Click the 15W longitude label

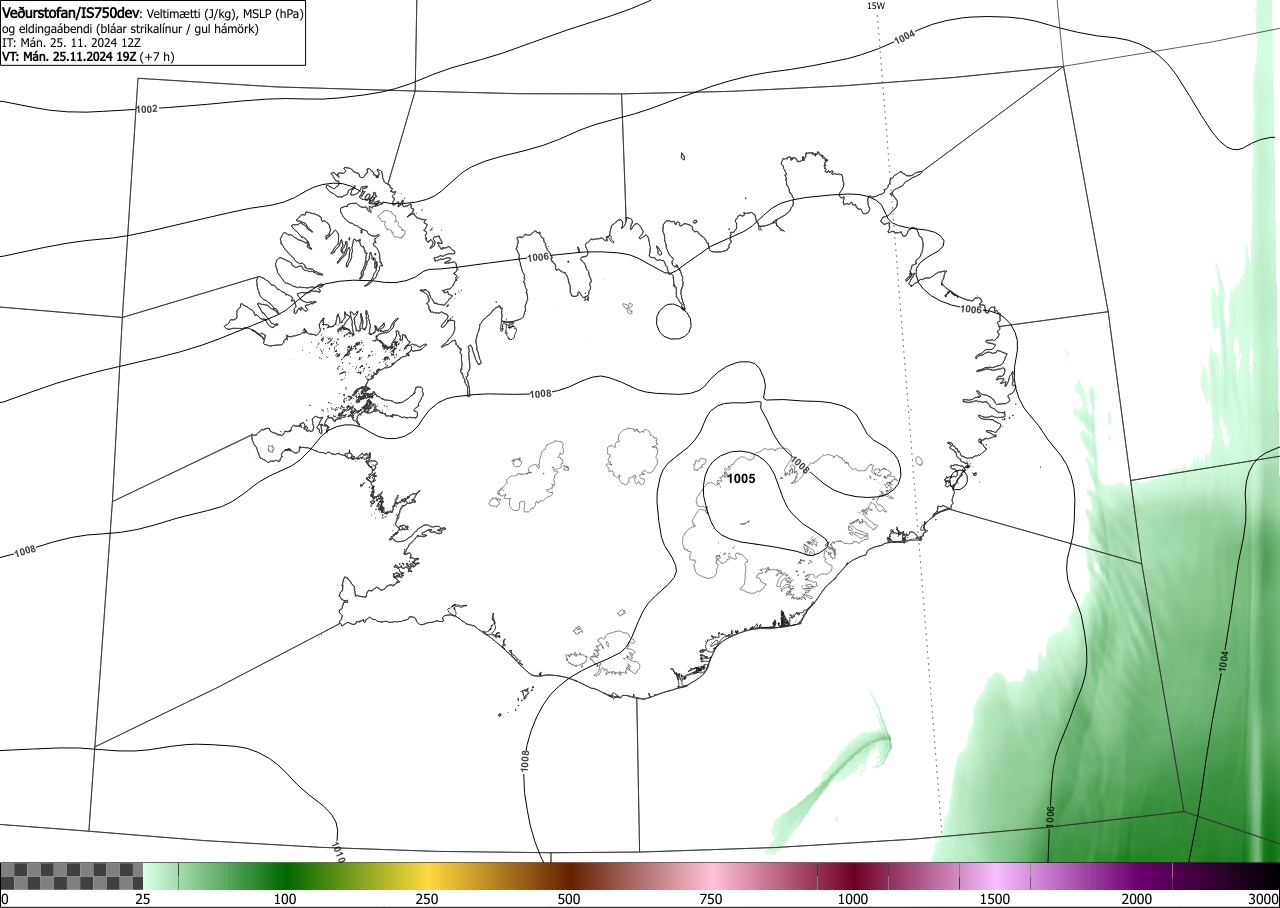(x=875, y=6)
